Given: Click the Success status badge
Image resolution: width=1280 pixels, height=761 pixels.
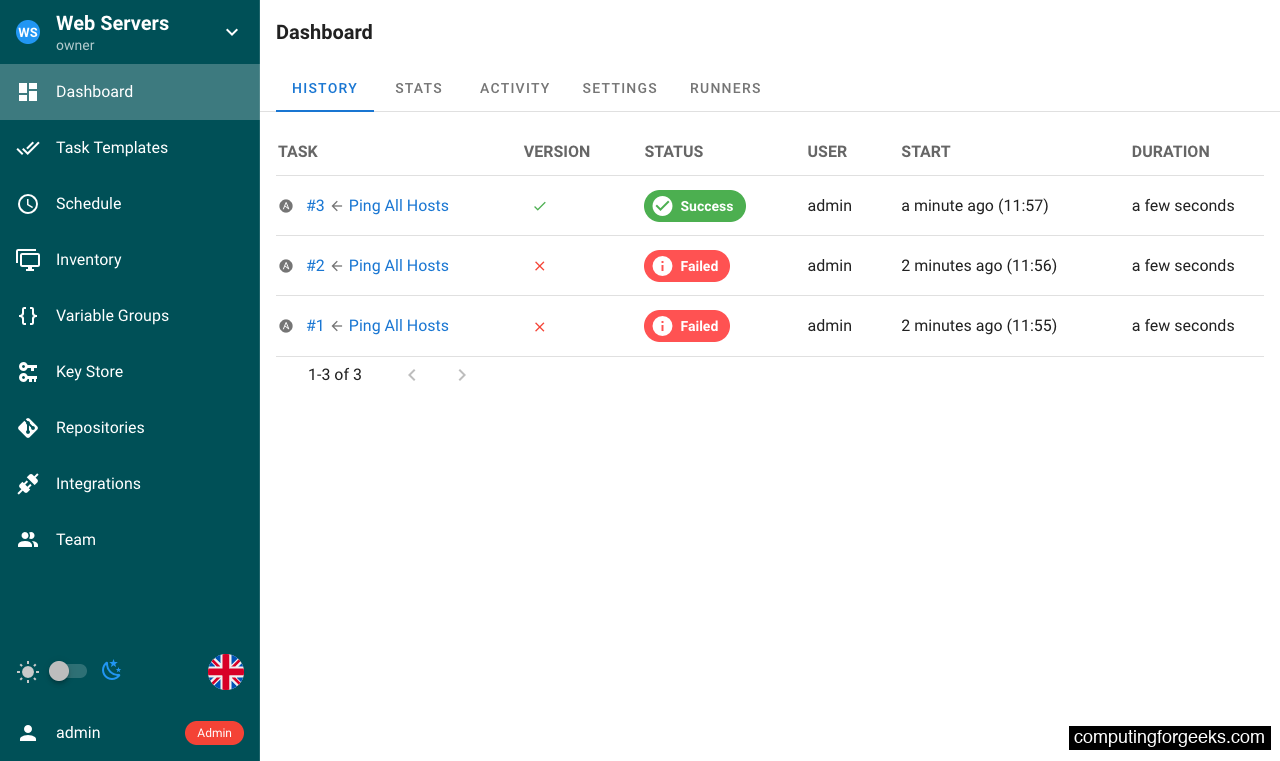Looking at the screenshot, I should [x=694, y=205].
